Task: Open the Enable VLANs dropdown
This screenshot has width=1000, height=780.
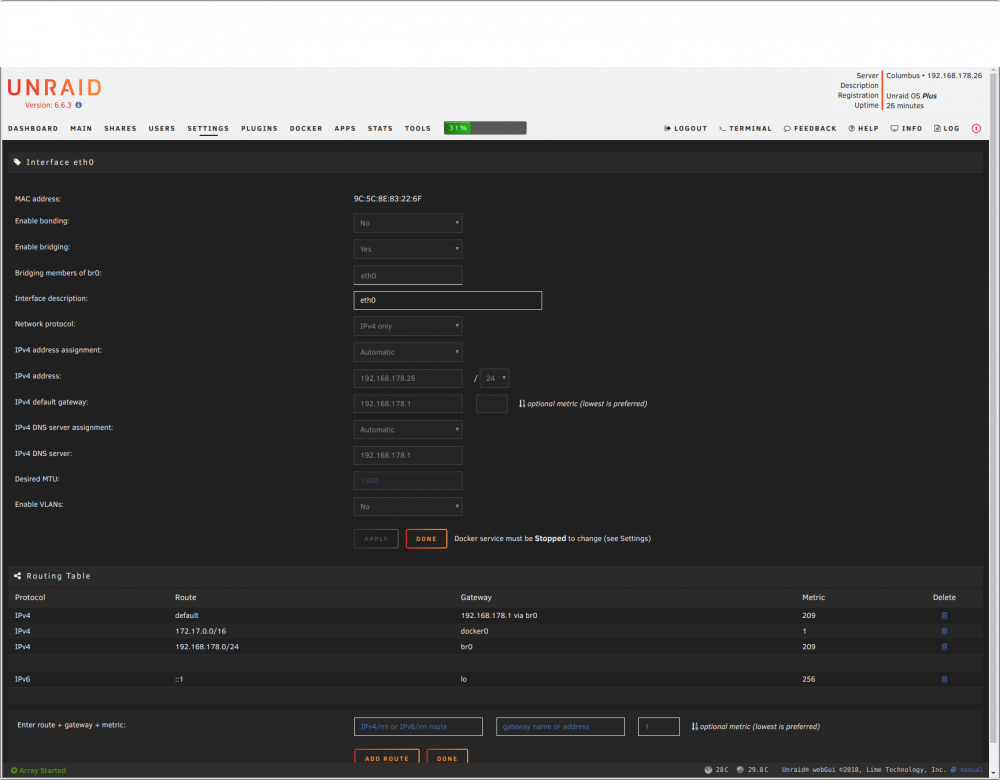Action: click(x=408, y=506)
